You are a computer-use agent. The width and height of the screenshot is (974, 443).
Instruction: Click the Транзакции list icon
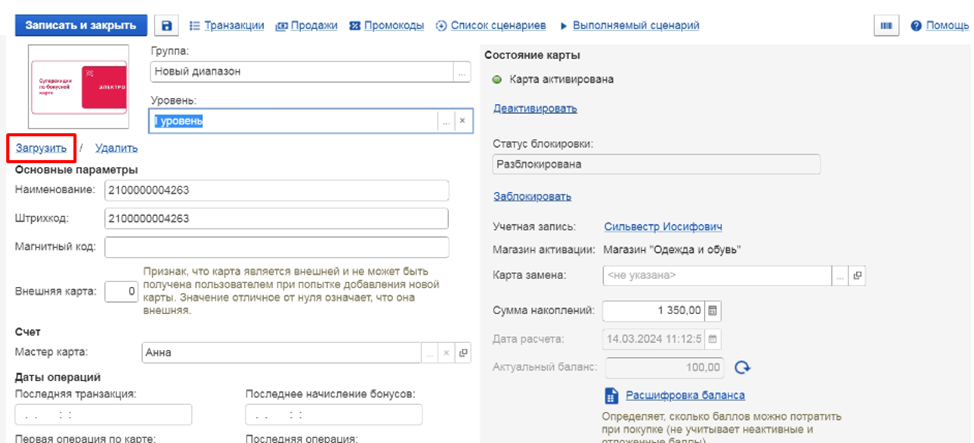(194, 25)
